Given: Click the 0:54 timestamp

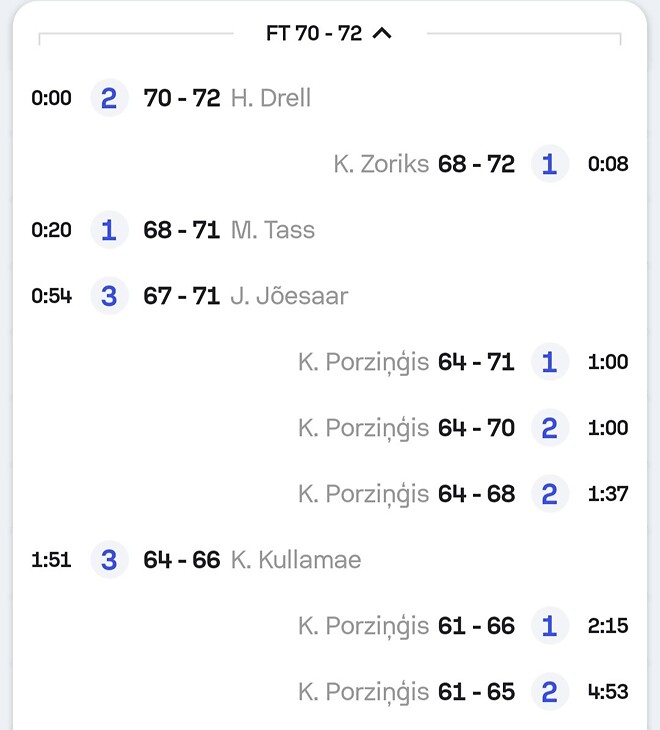Looking at the screenshot, I should (x=52, y=296).
